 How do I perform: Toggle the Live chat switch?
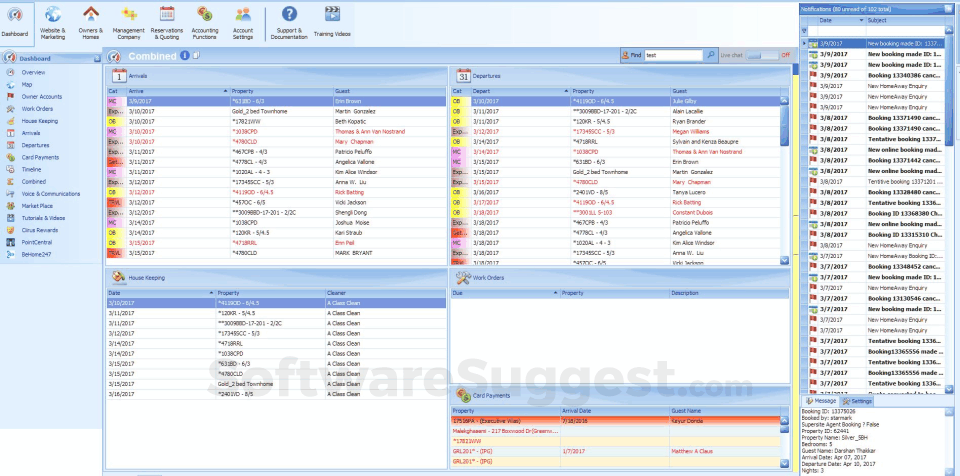pyautogui.click(x=762, y=55)
